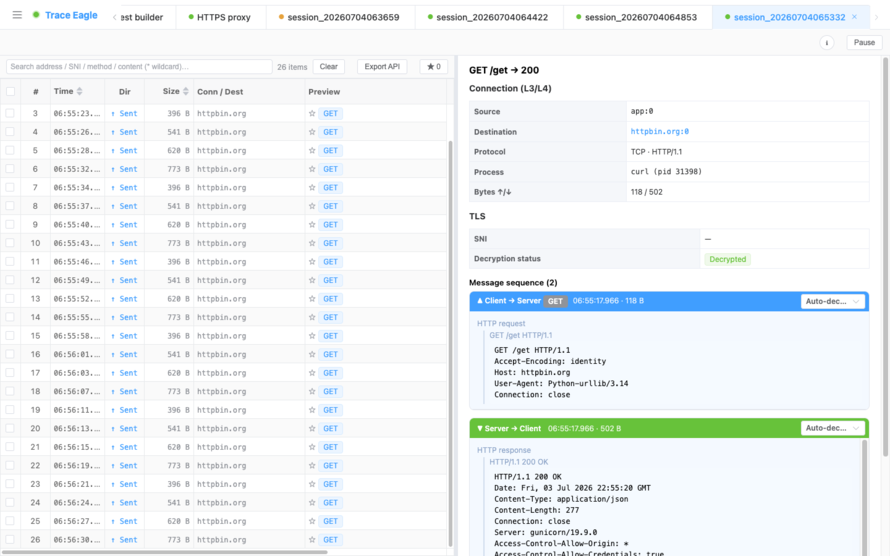890x556 pixels.
Task: Click GET badge in row 4
Action: point(330,132)
